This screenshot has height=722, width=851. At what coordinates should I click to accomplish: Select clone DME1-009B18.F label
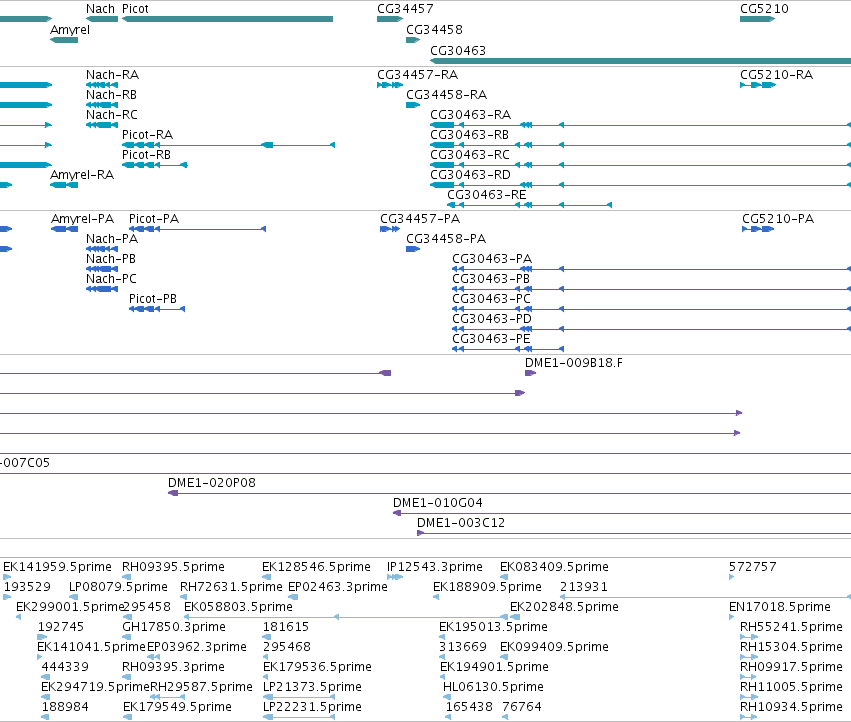point(574,363)
